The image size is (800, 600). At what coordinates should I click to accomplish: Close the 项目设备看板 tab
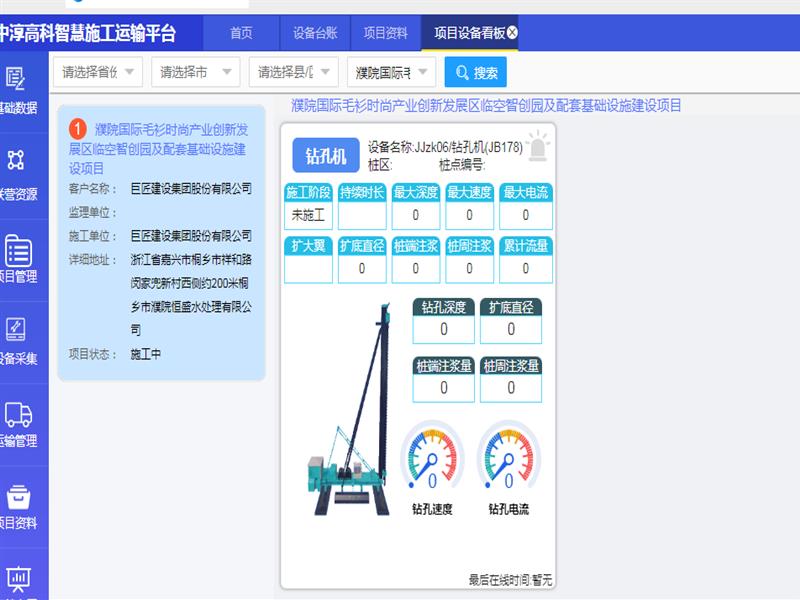pos(513,33)
